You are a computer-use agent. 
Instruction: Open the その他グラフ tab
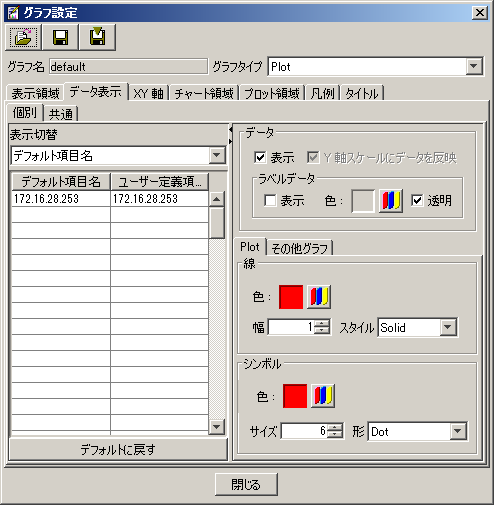click(299, 248)
